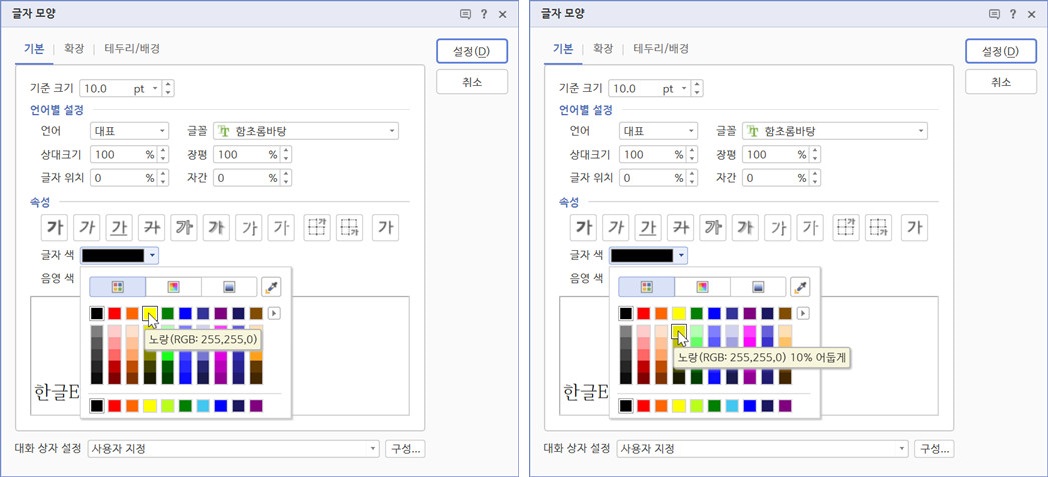Open 글자 색 dropdown arrow in right dialog

[x=682, y=255]
